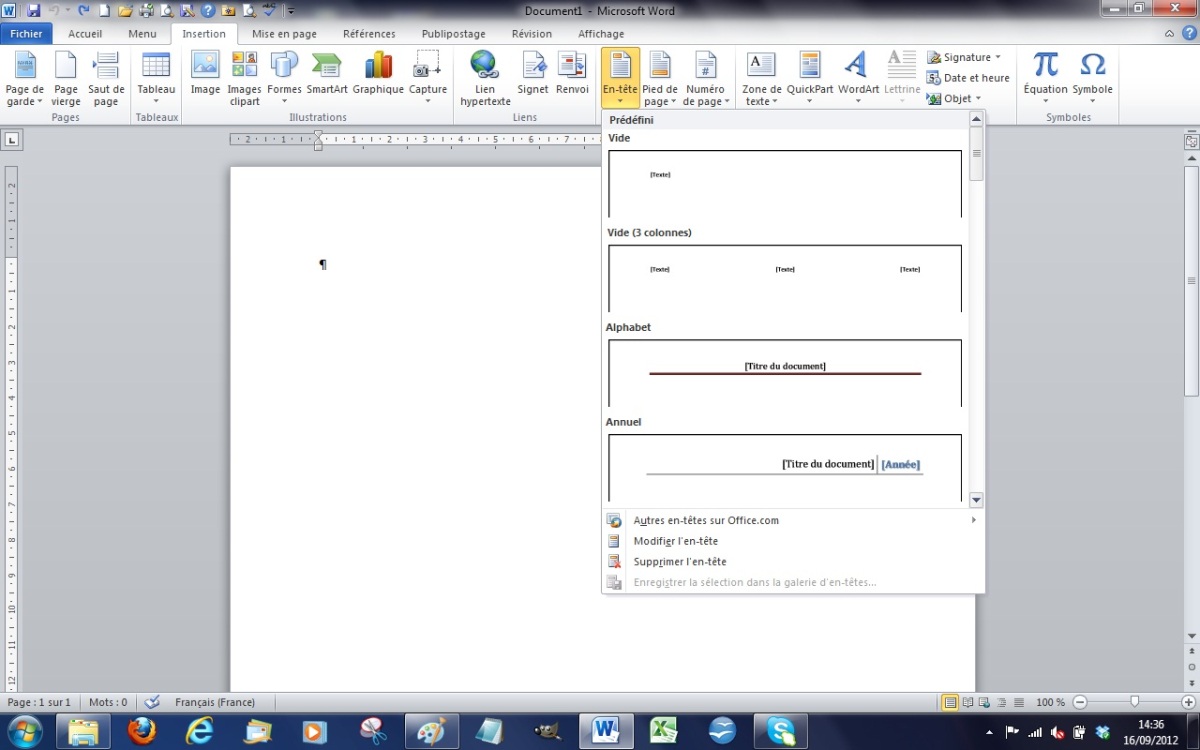Click the quick print icon in title bar
The image size is (1200, 750).
point(146,11)
